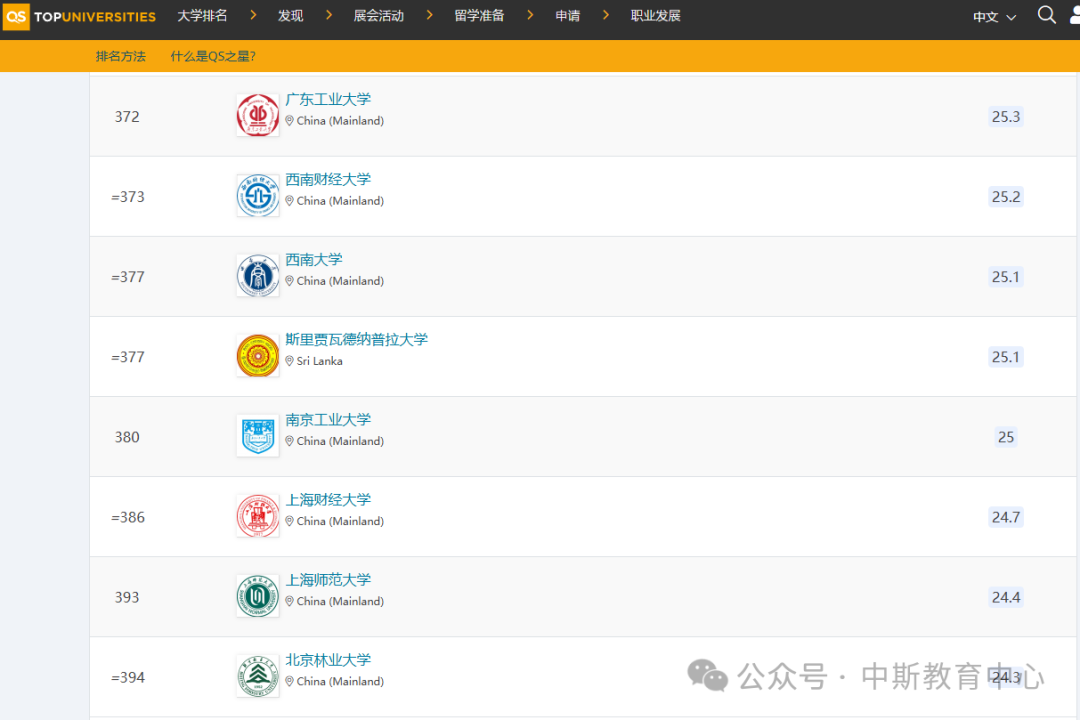Click the score 25.3

coord(1006,116)
